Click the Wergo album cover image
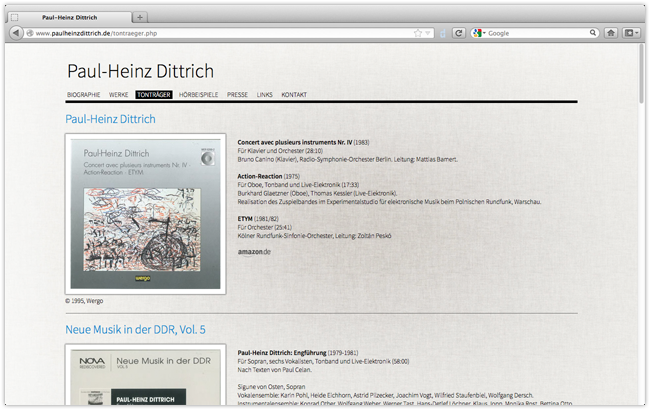Viewport: 650px width, 410px height. tap(146, 214)
